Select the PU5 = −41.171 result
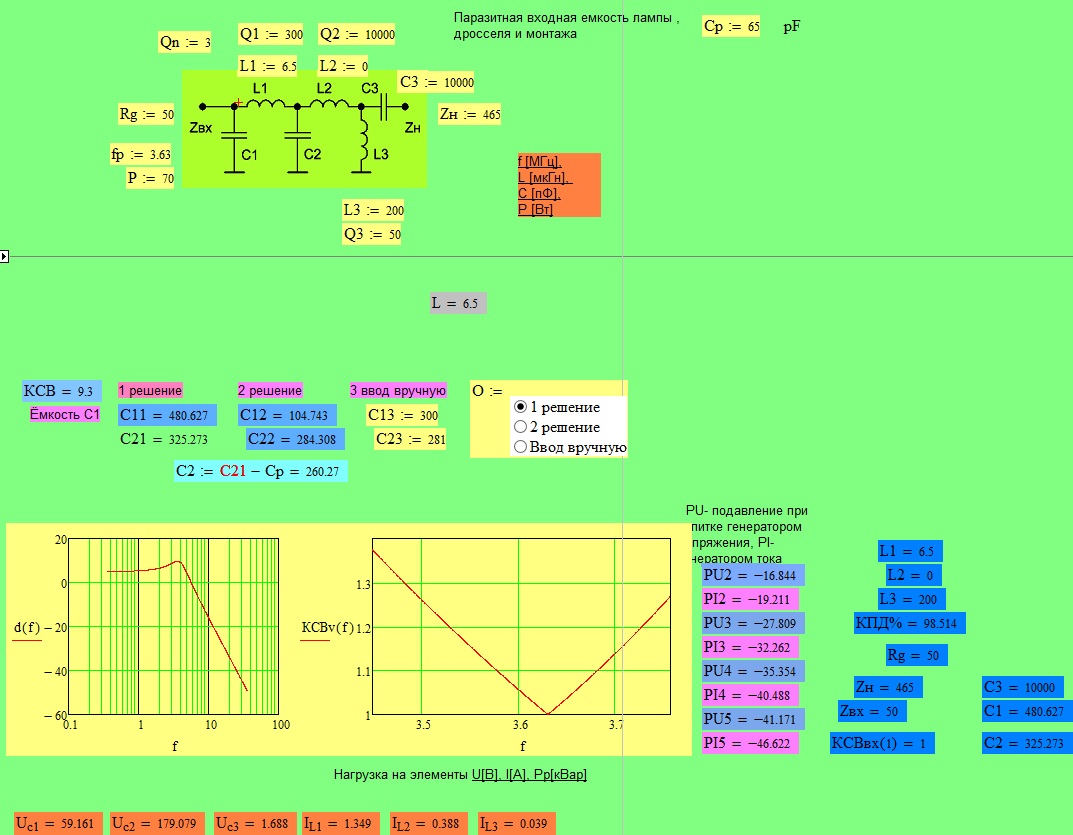Screen dimensions: 1073x835 pyautogui.click(x=753, y=719)
